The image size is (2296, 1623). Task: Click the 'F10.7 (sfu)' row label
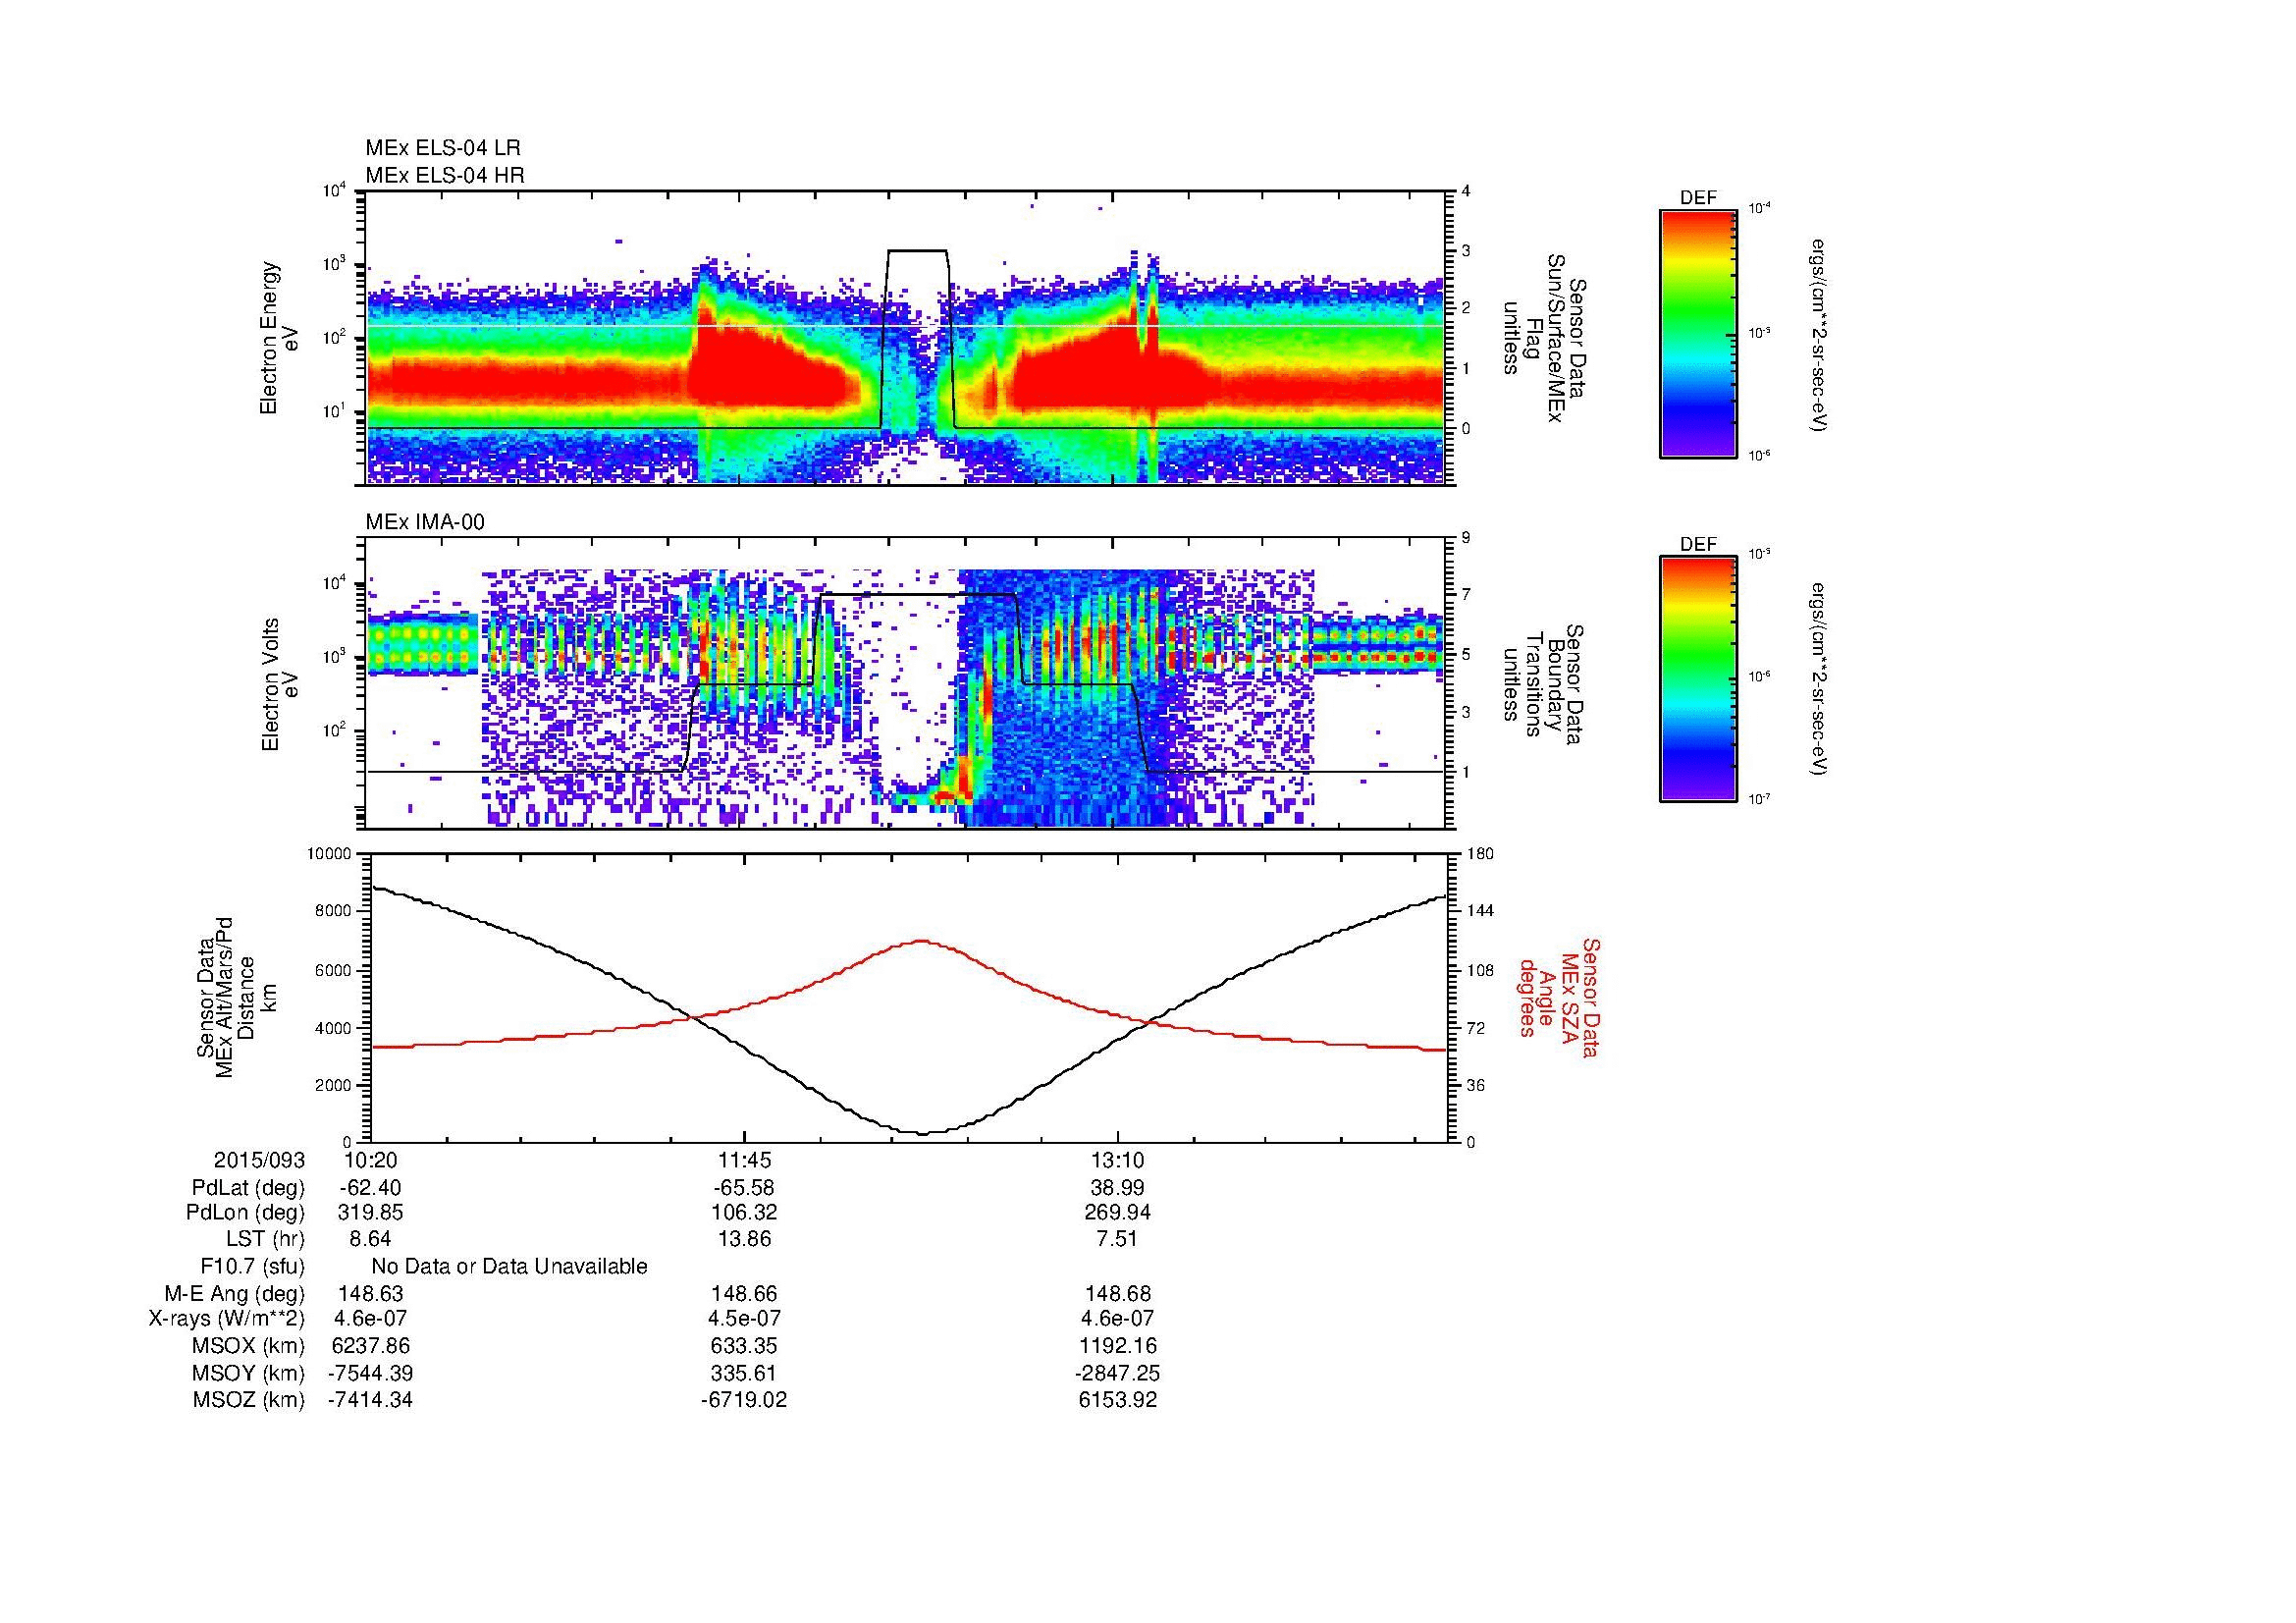point(253,1266)
